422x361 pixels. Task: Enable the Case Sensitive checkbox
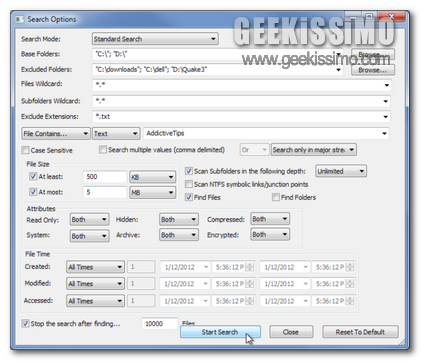click(x=25, y=150)
